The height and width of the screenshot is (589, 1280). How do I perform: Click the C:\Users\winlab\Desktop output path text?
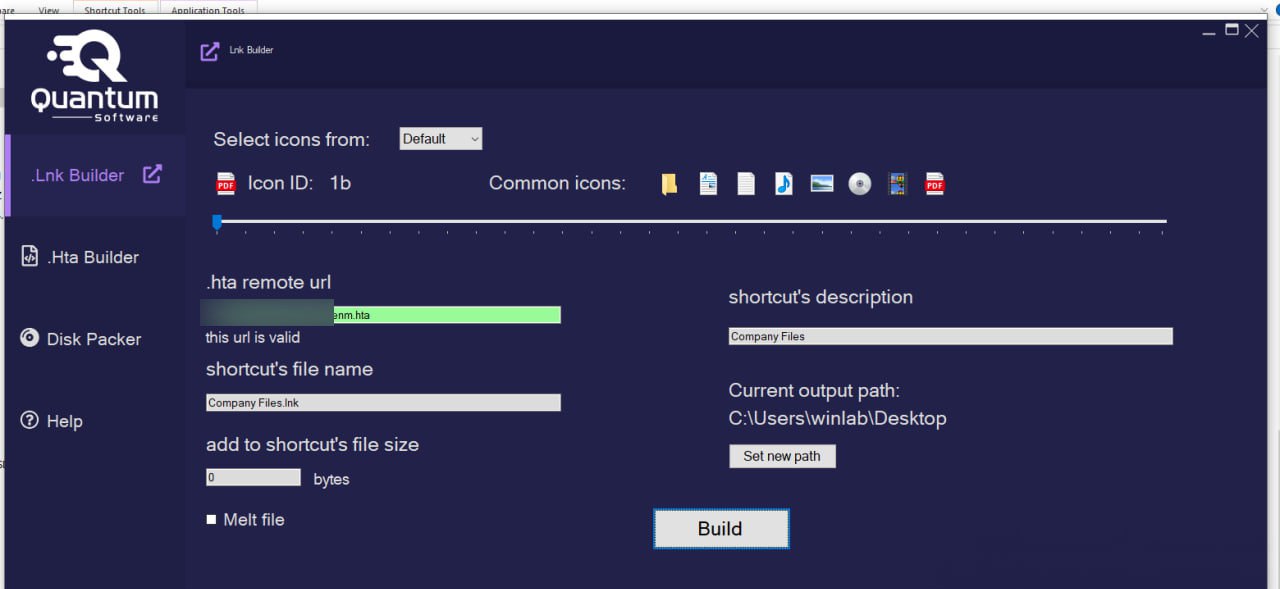pos(837,419)
